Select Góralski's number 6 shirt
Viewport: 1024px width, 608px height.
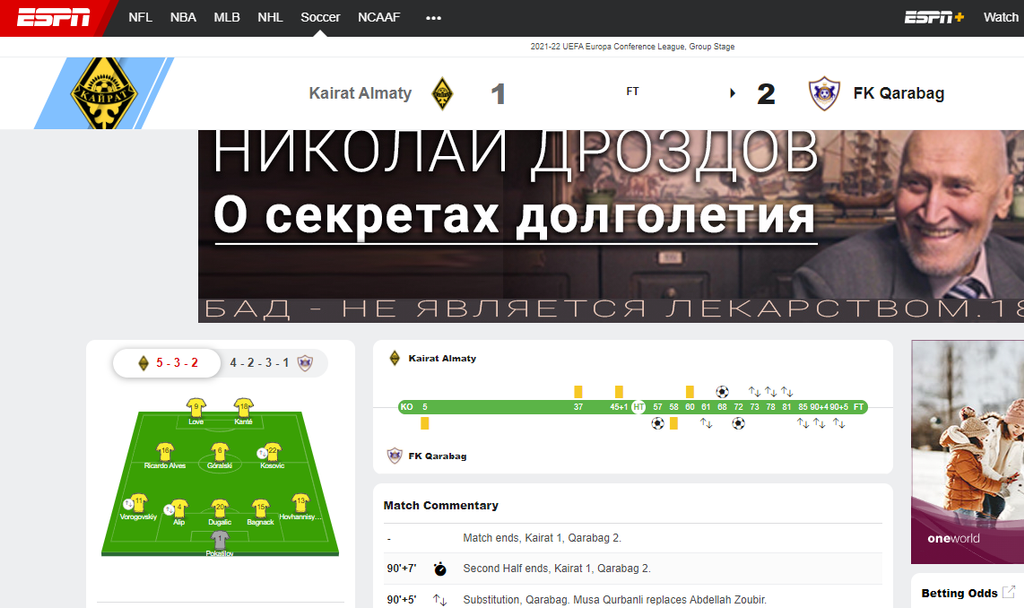[x=219, y=451]
